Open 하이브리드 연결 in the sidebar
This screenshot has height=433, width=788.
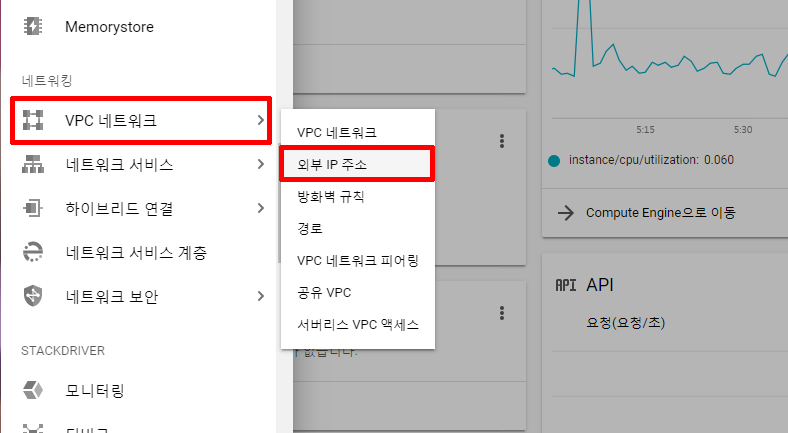[x=119, y=208]
